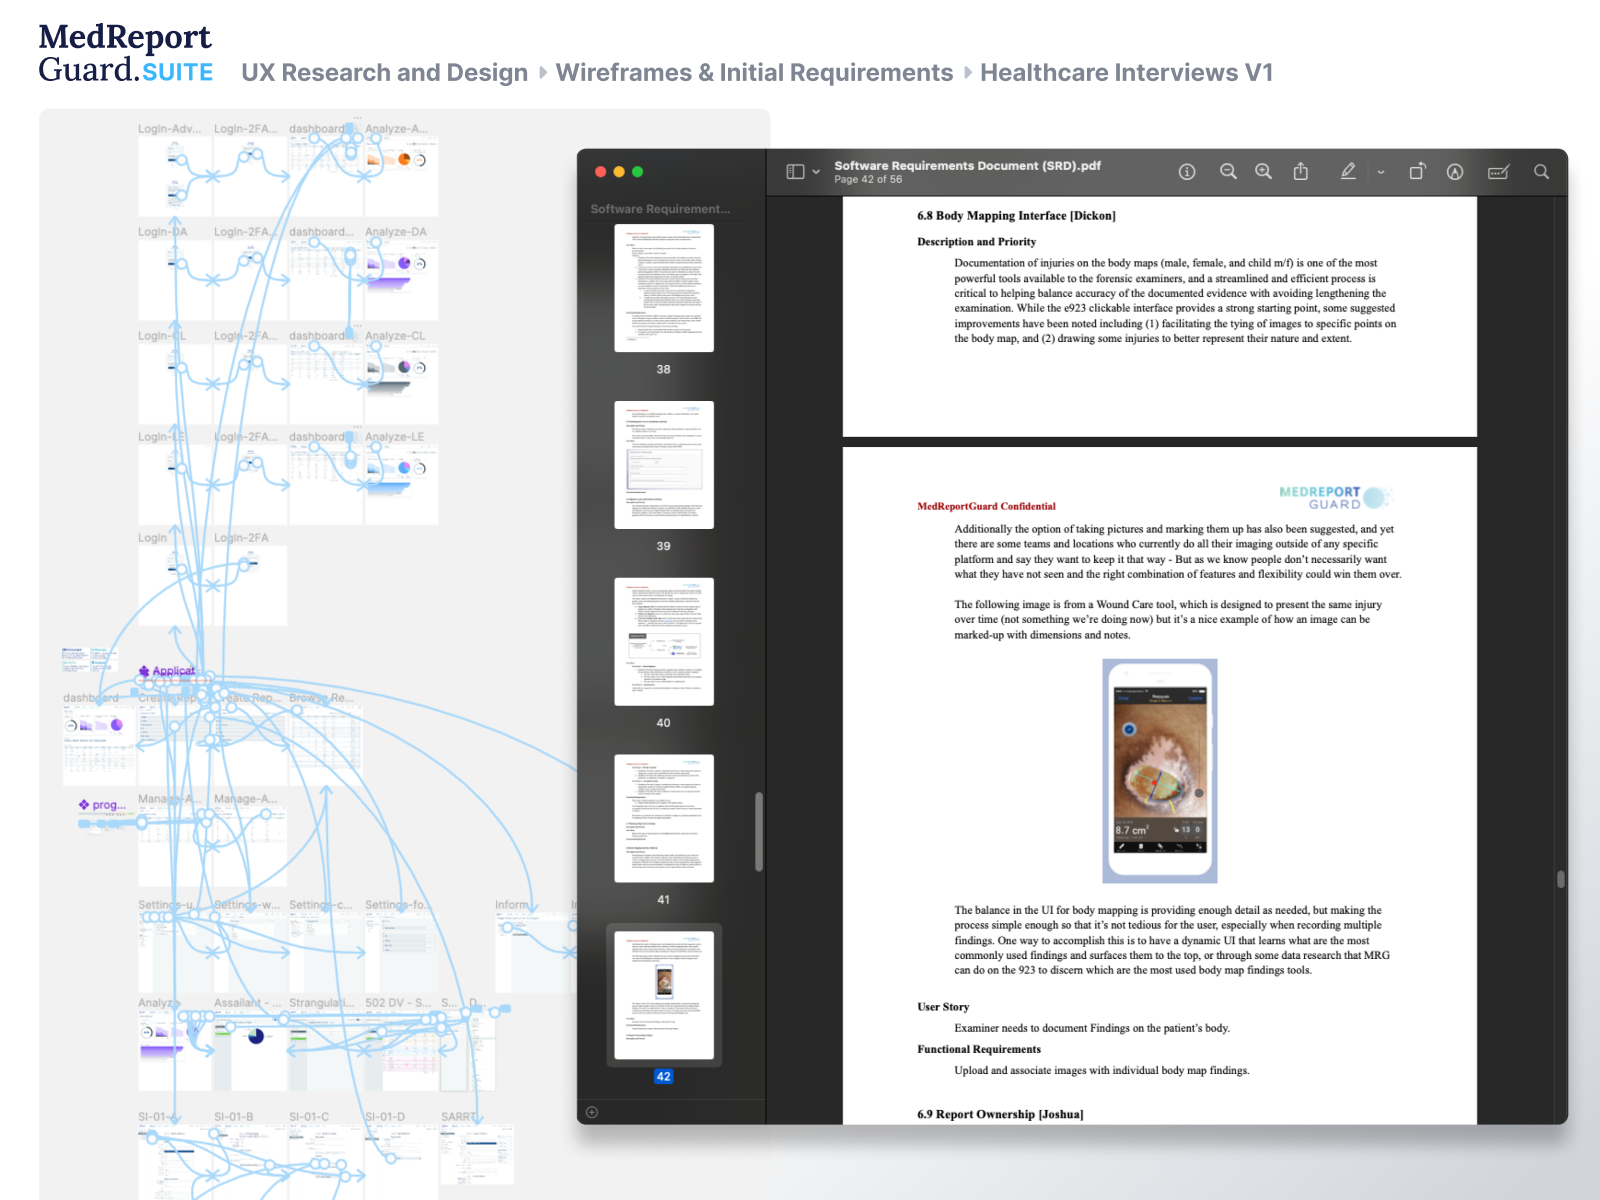Image resolution: width=1600 pixels, height=1200 pixels.
Task: Click the 'Software Requirements Document (SRD).pdf' title
Action: 967,166
